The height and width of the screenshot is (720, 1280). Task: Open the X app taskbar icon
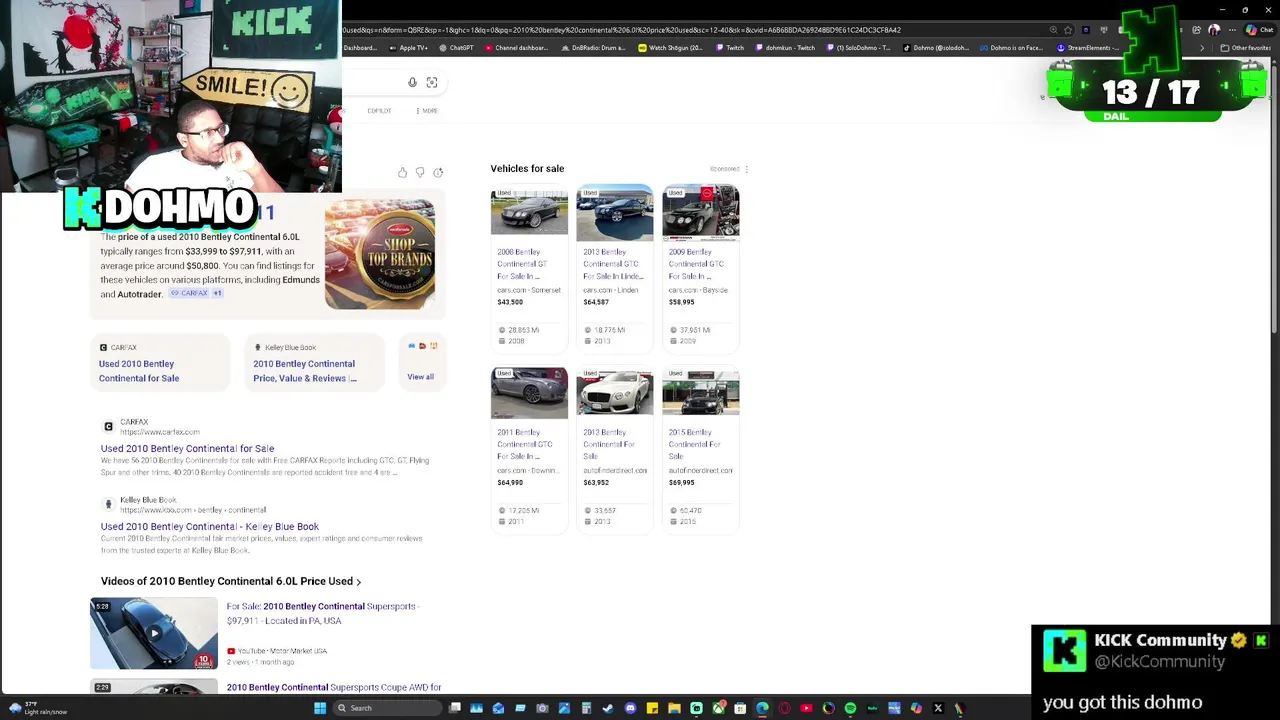pos(938,708)
